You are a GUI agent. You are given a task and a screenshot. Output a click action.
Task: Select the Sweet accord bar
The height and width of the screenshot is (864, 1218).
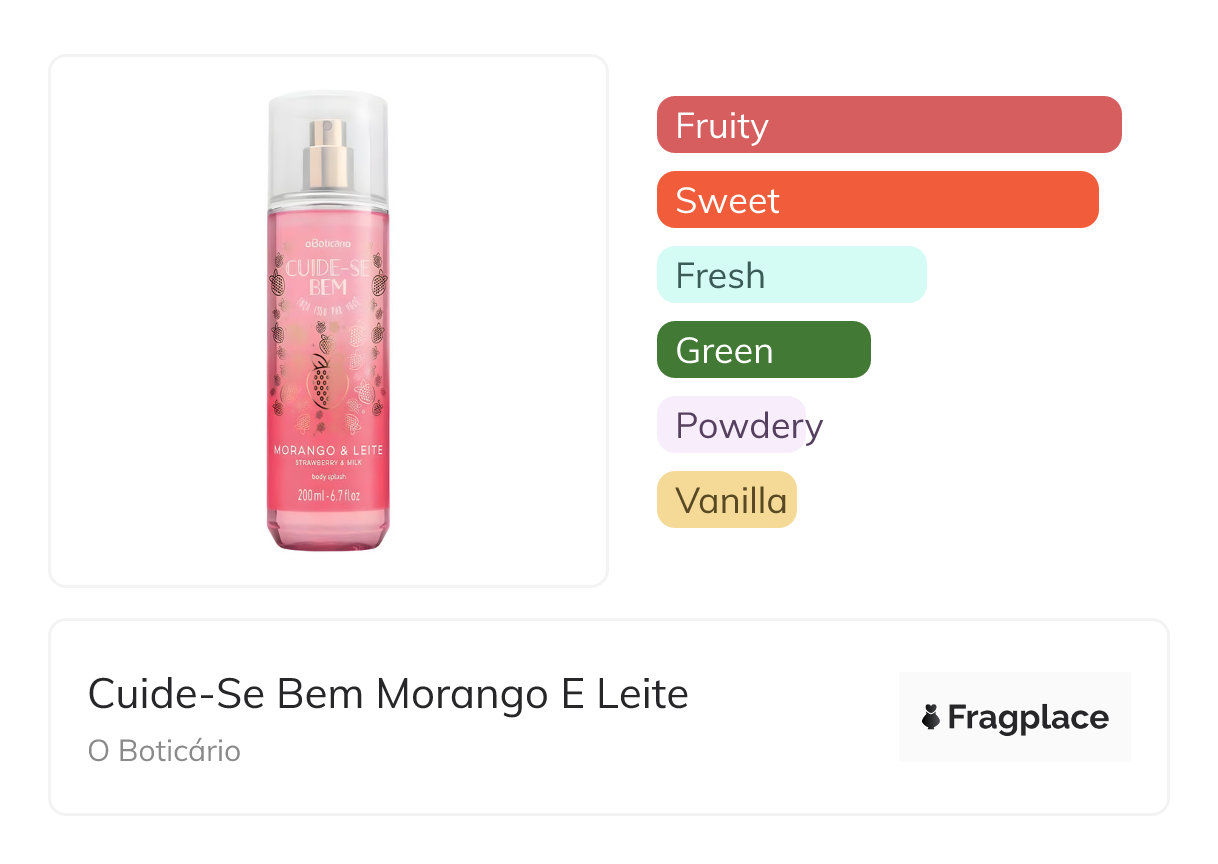[877, 200]
